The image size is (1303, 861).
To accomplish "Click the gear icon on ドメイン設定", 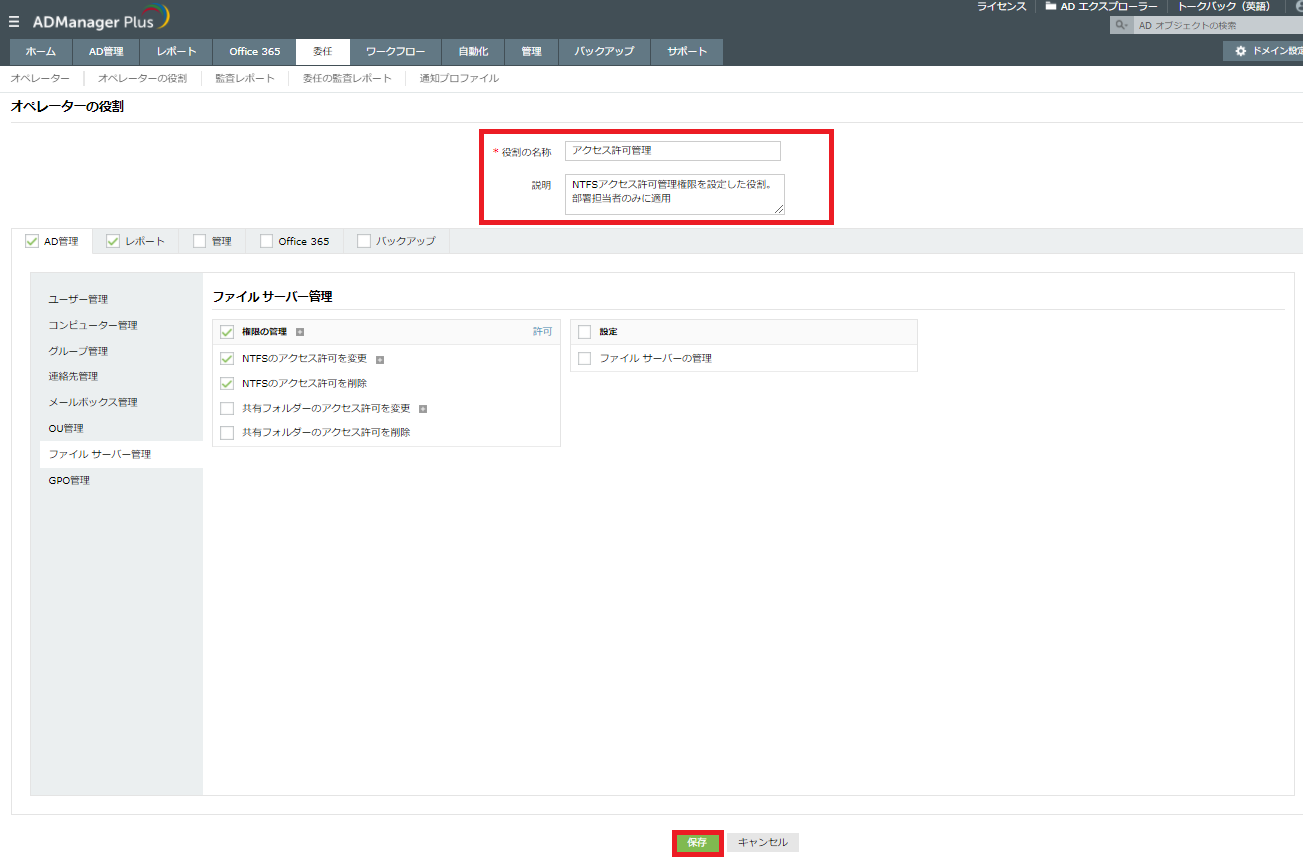I will pyautogui.click(x=1241, y=51).
